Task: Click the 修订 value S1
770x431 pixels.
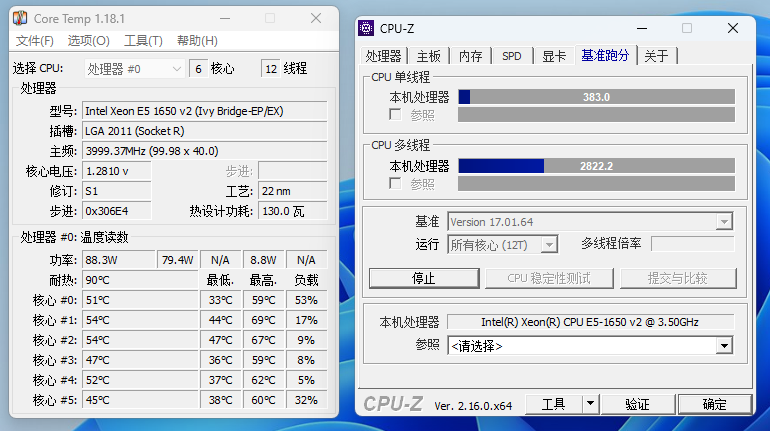Action: [116, 191]
